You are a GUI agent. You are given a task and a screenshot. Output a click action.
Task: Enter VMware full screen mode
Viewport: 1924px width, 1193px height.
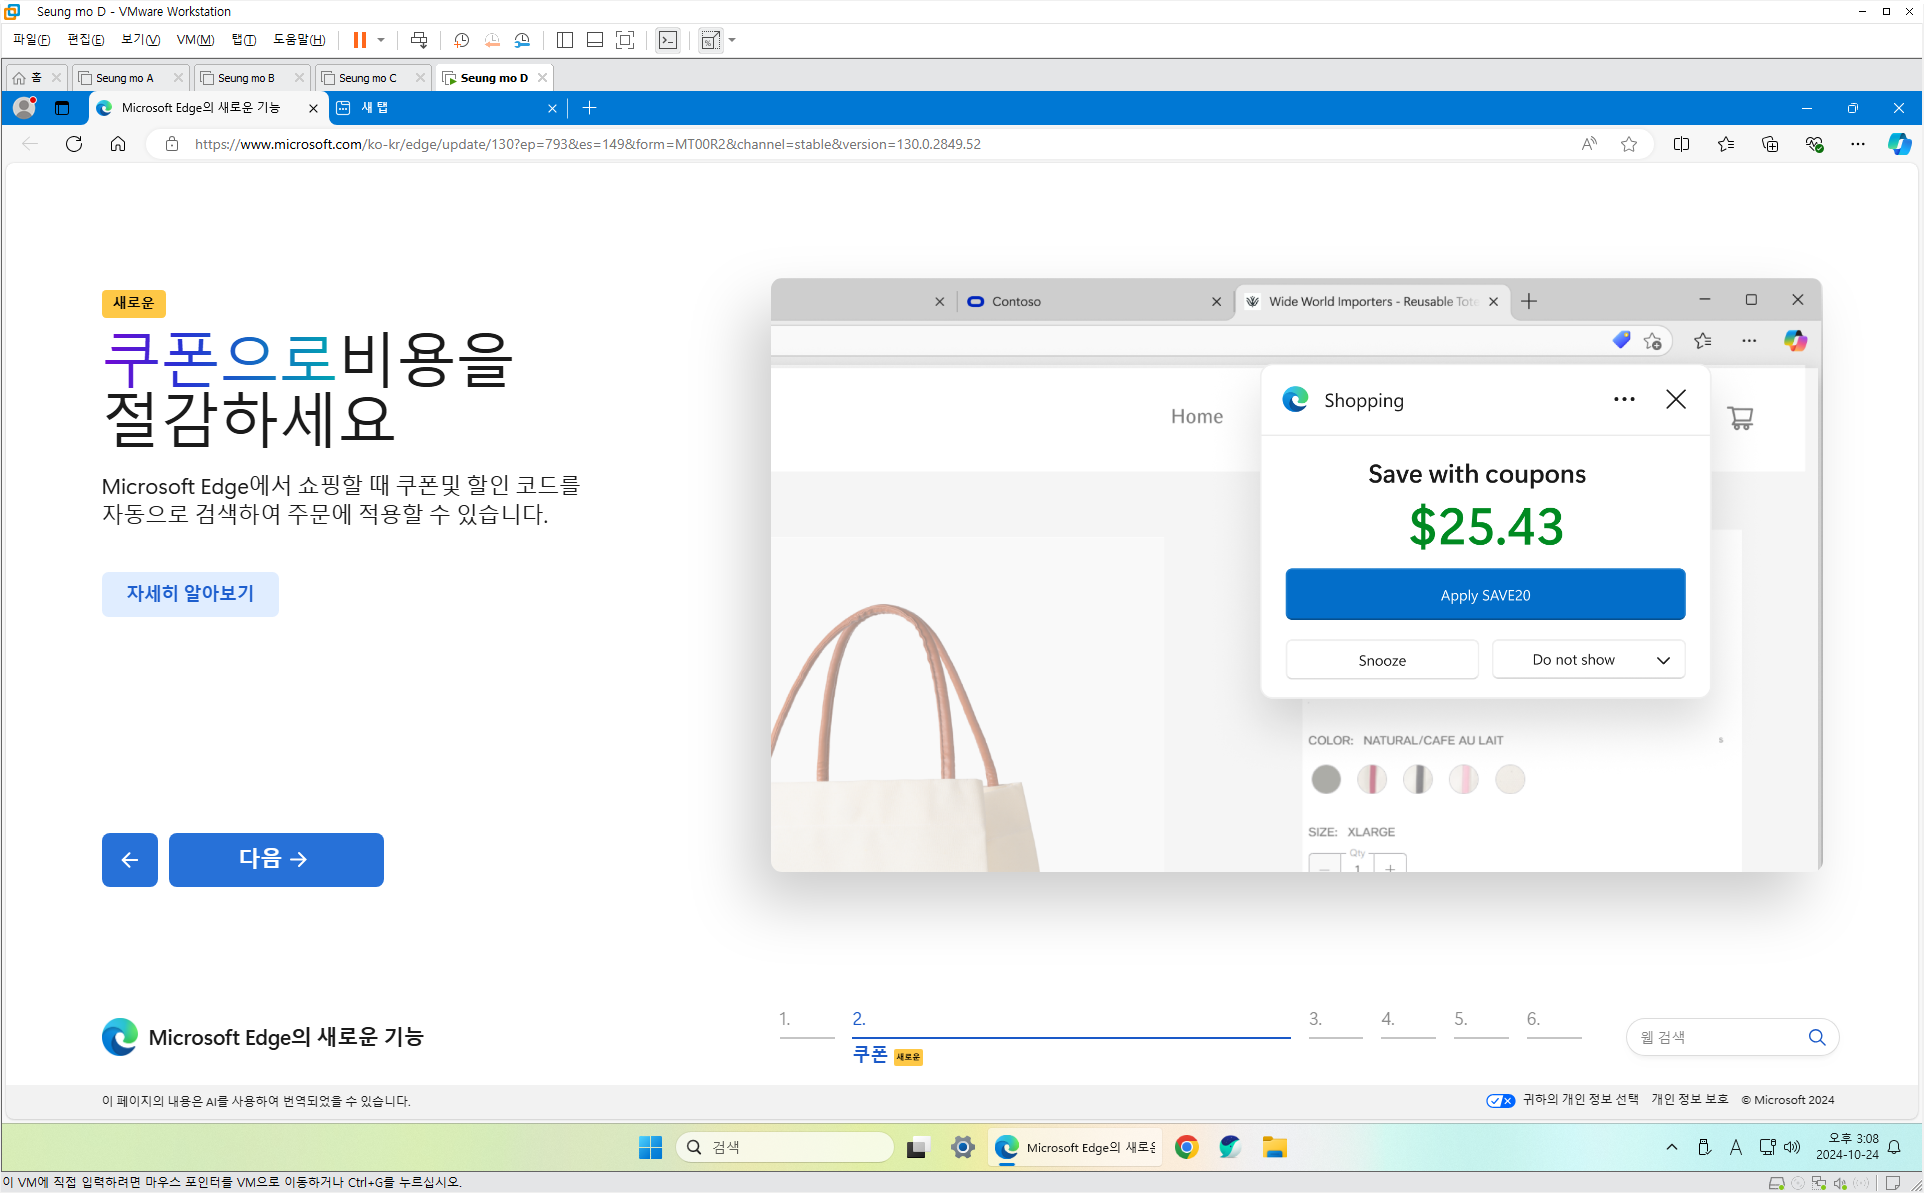pos(625,40)
